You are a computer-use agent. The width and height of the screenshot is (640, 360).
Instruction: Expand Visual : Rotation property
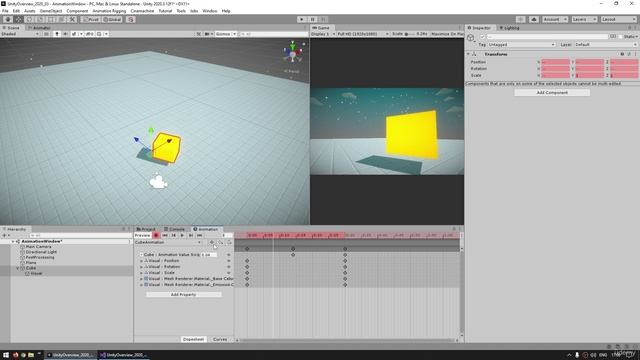(142, 267)
